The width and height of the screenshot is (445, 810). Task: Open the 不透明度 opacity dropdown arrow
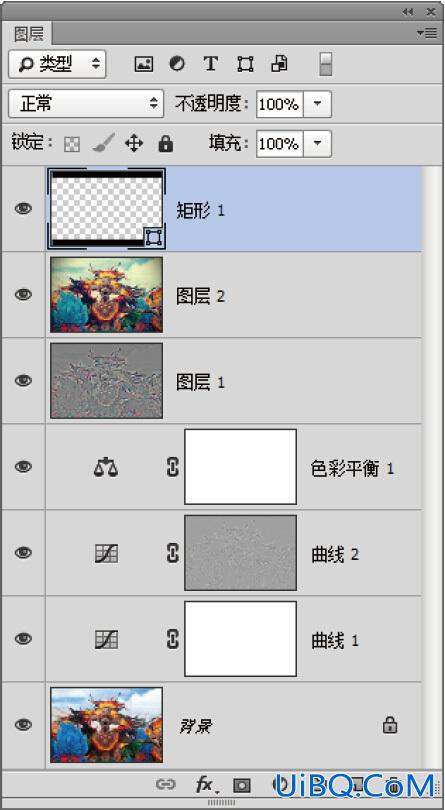(318, 104)
